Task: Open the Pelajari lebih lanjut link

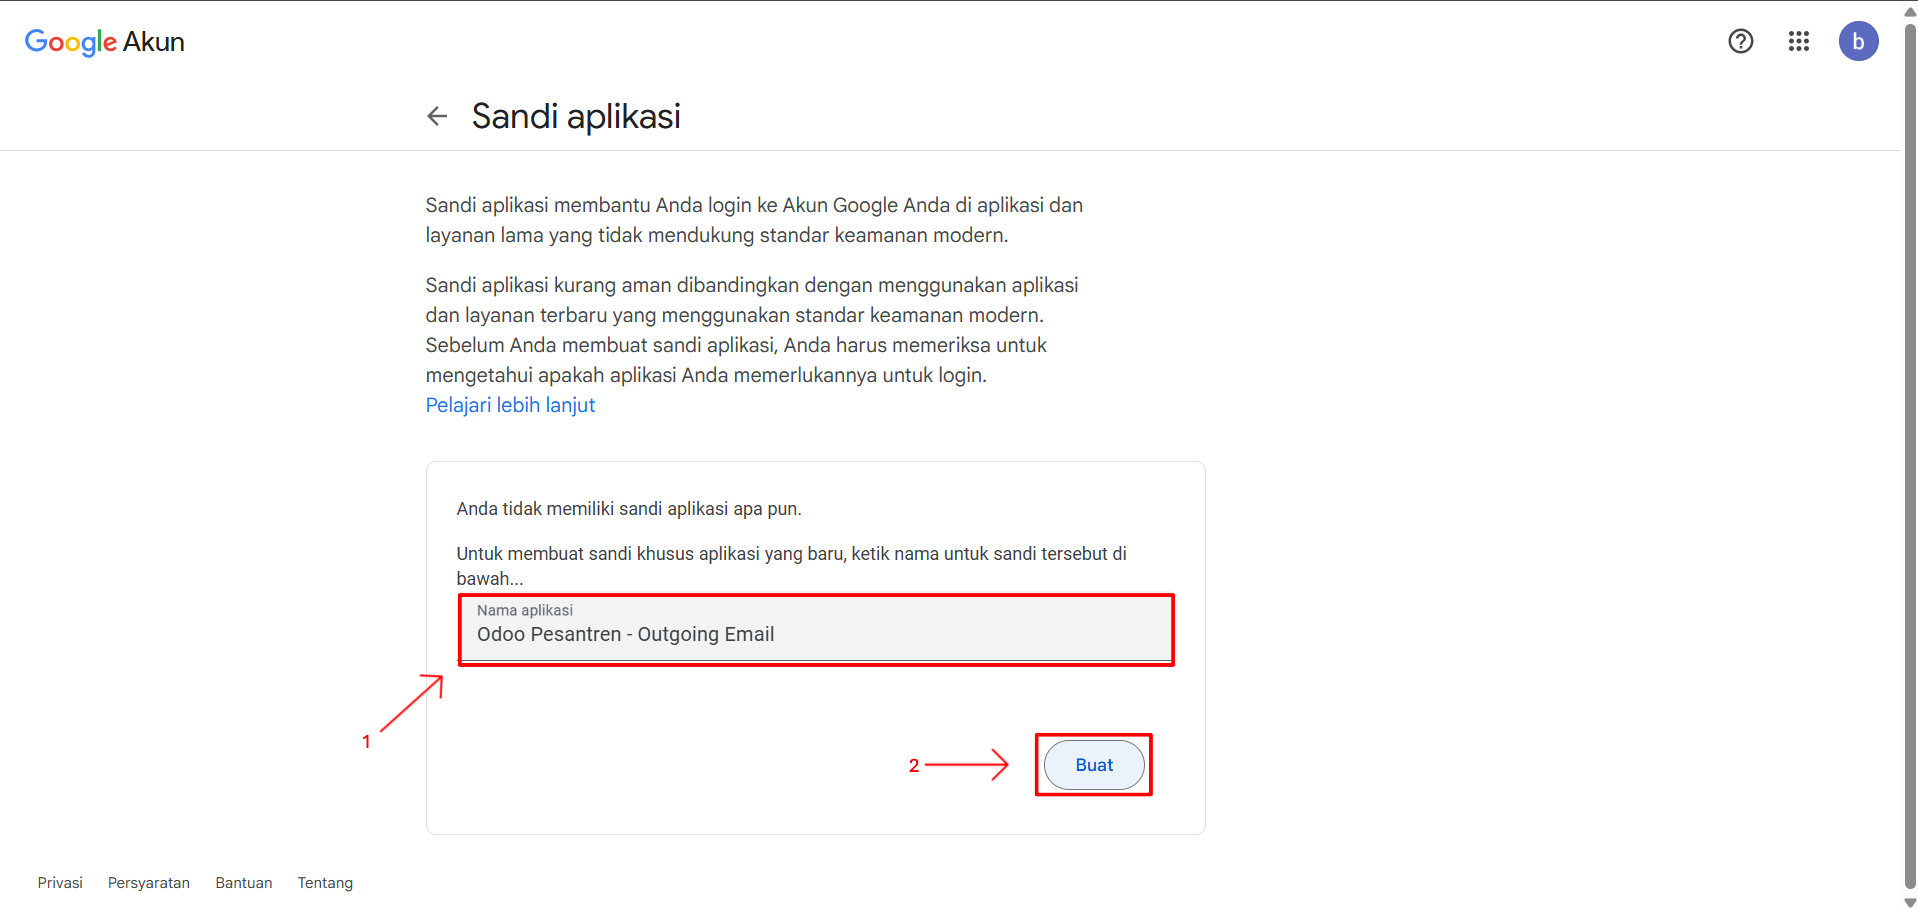Action: 510,405
